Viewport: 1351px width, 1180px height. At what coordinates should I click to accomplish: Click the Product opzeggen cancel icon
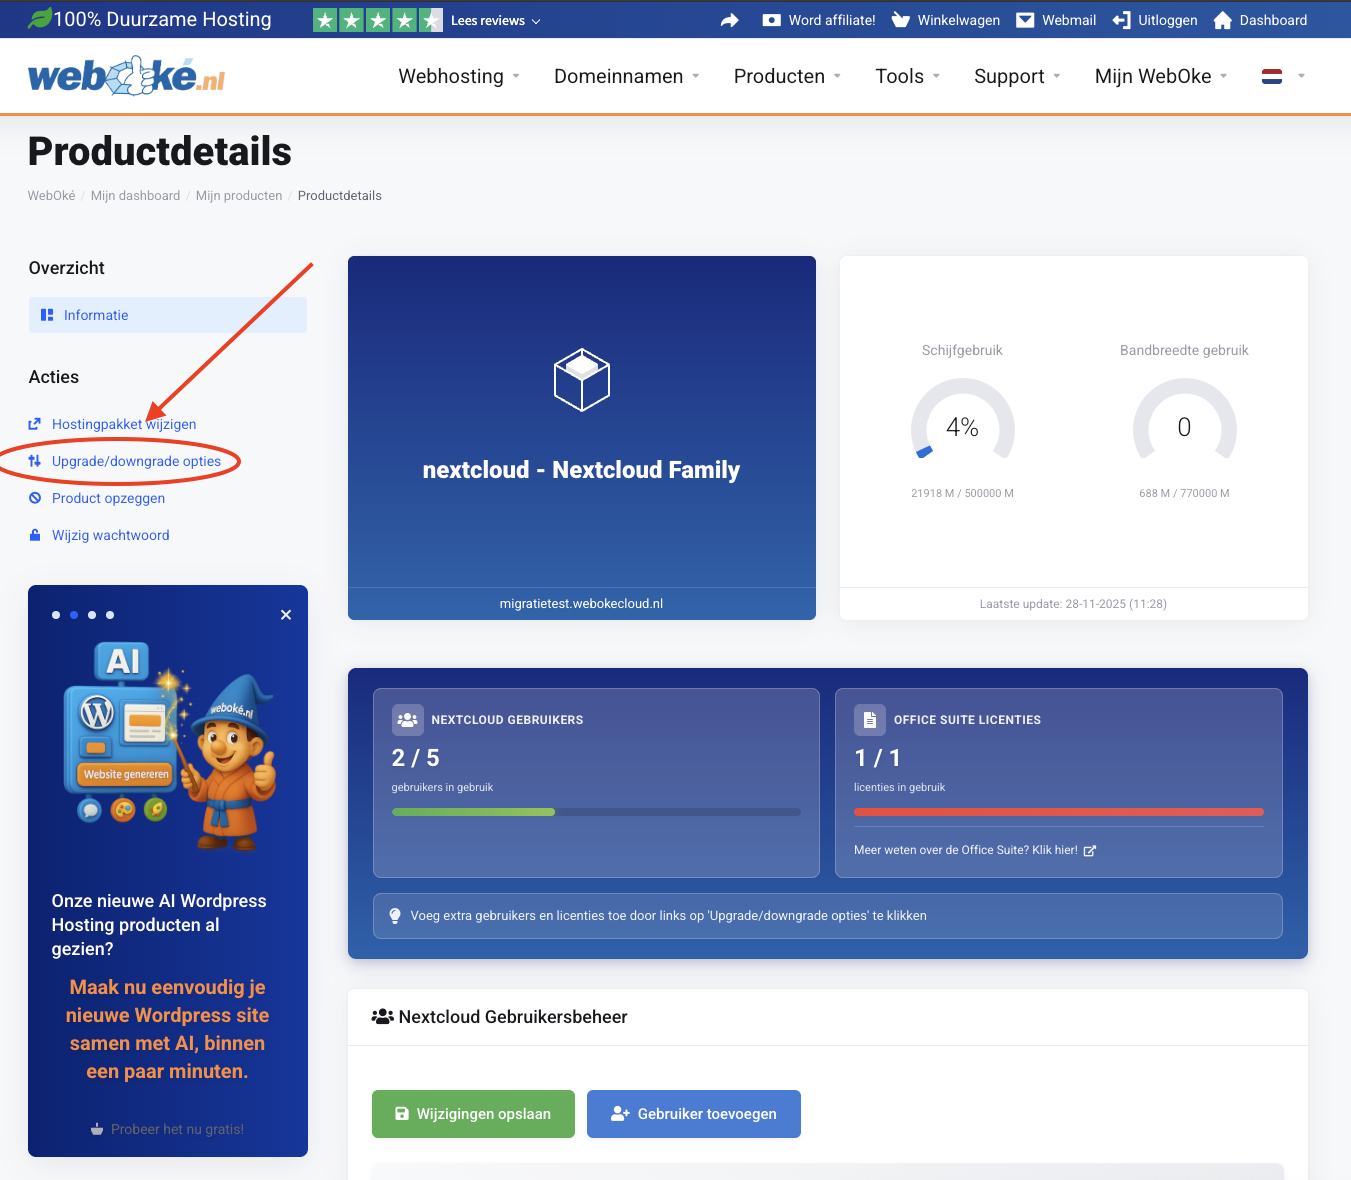(35, 498)
